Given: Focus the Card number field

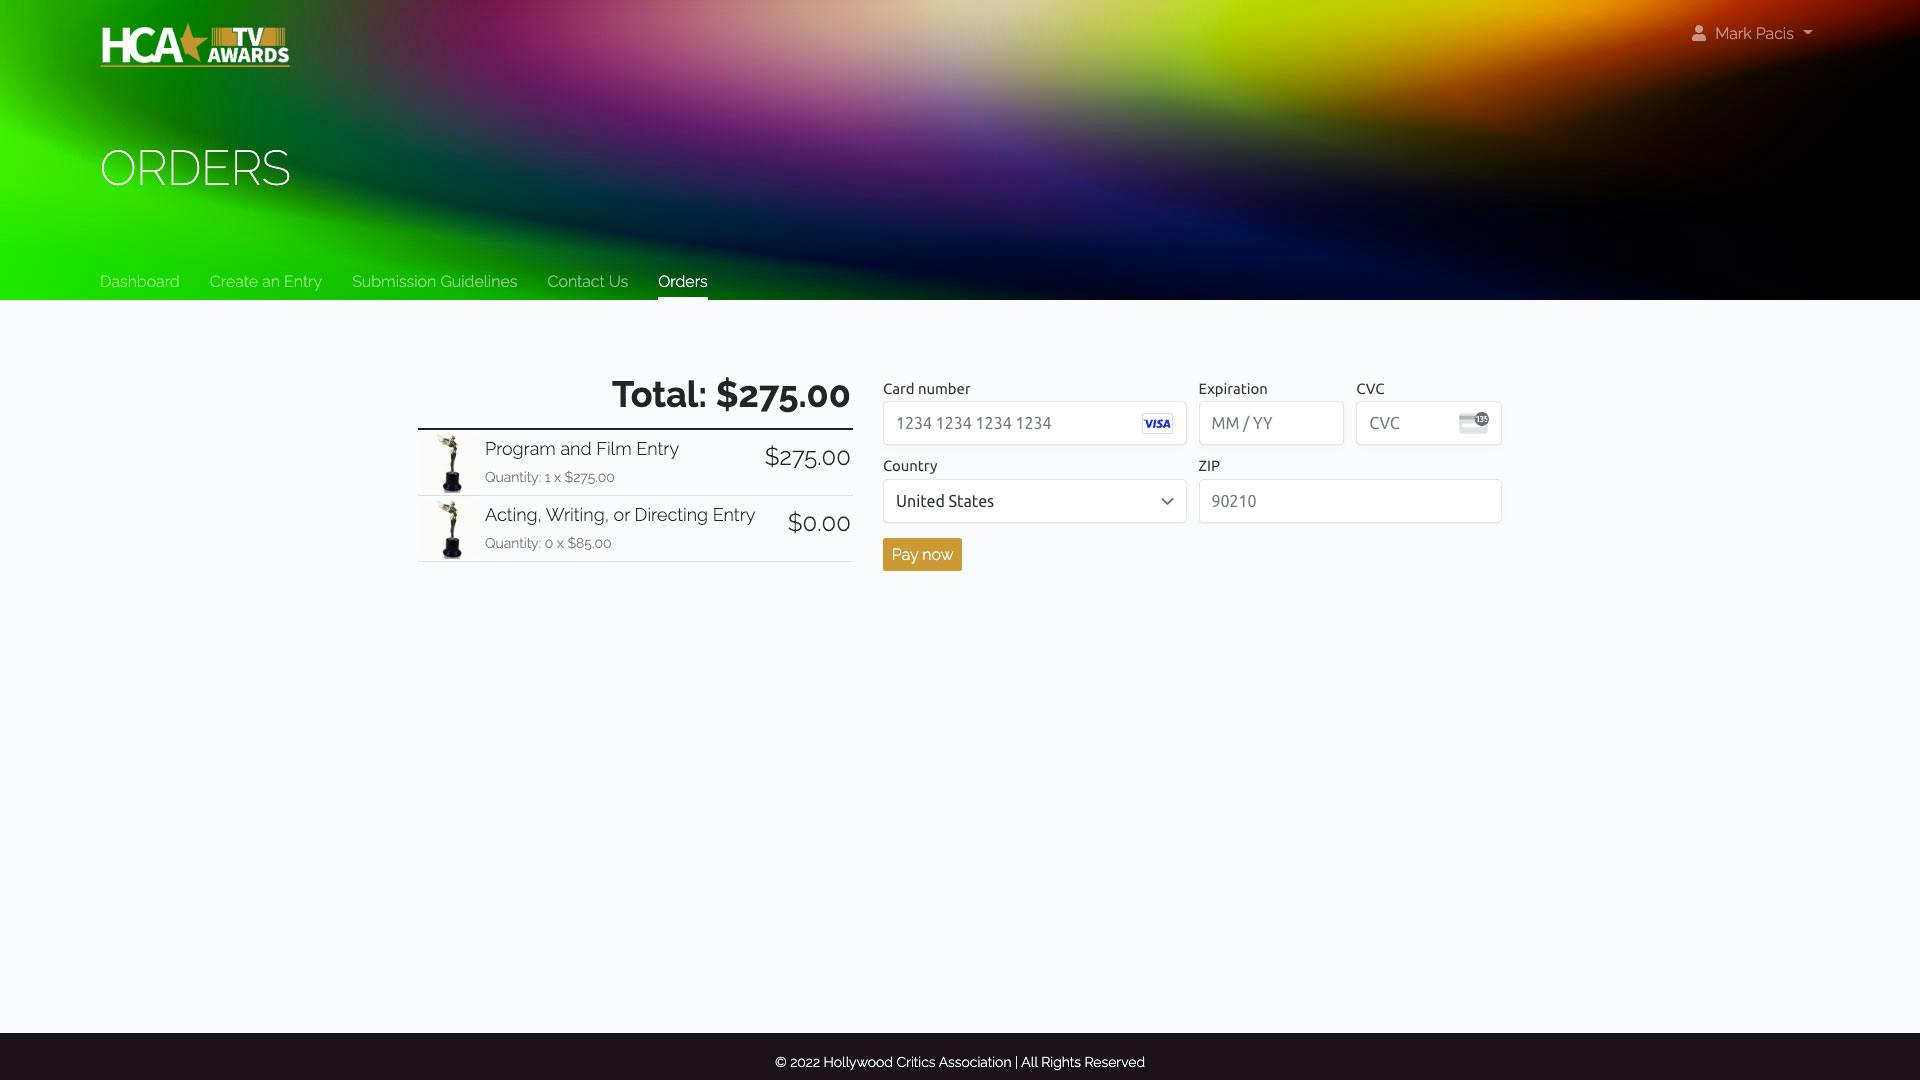Looking at the screenshot, I should tap(1010, 423).
